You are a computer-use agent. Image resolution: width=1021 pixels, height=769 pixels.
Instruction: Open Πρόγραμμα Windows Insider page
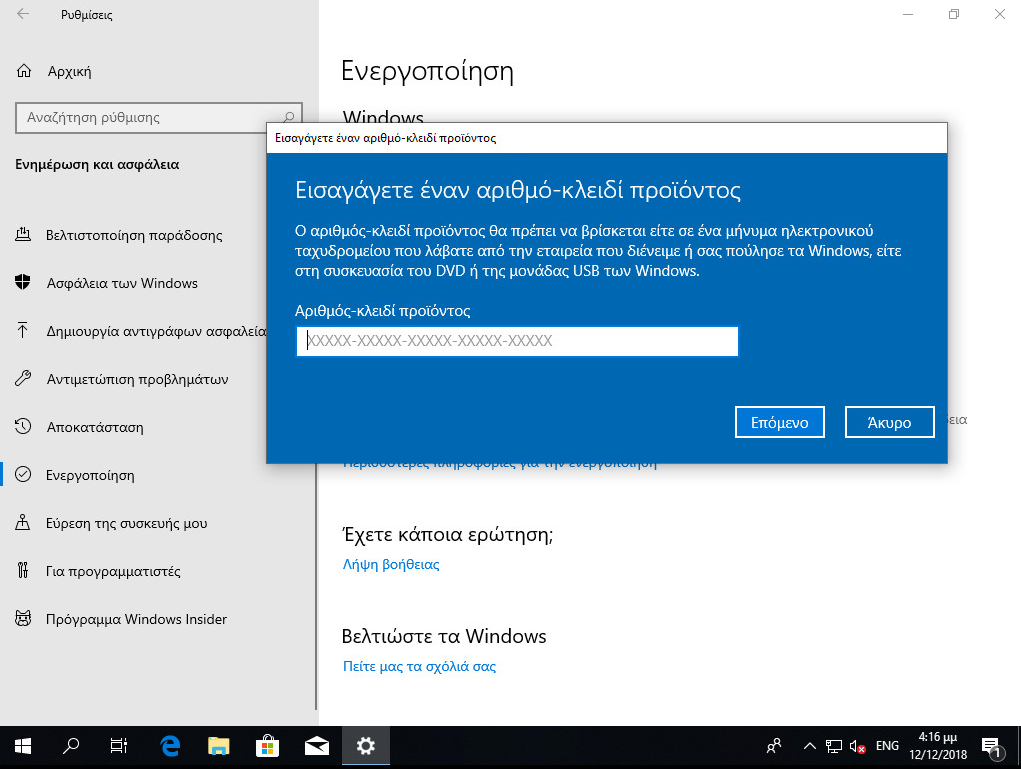pos(137,619)
